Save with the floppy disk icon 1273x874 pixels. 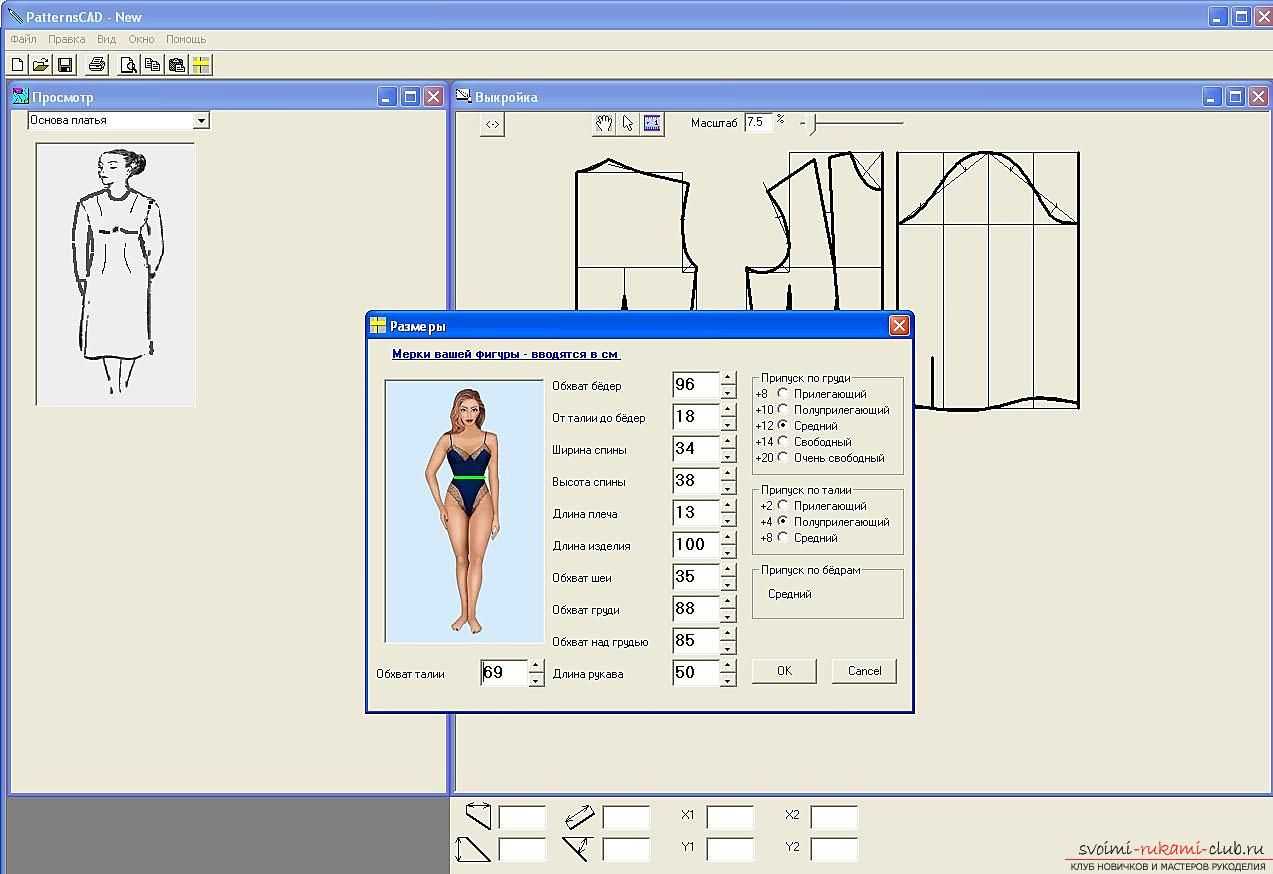(x=64, y=65)
